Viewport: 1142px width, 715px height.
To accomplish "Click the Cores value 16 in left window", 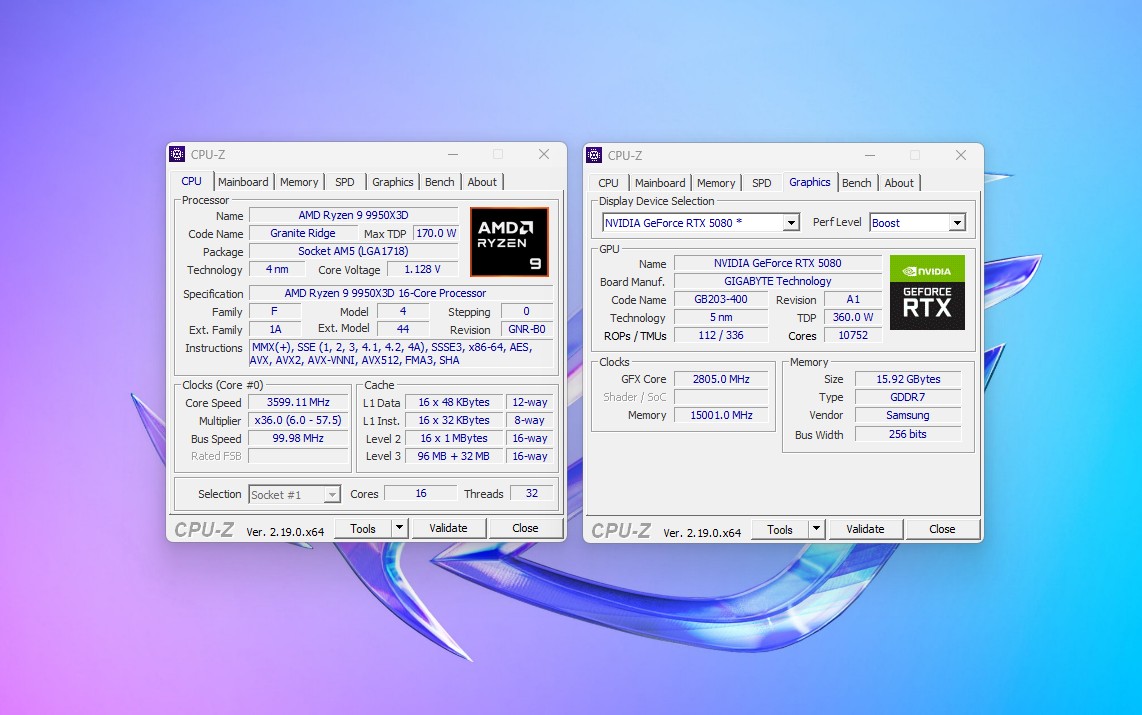I will [x=421, y=493].
